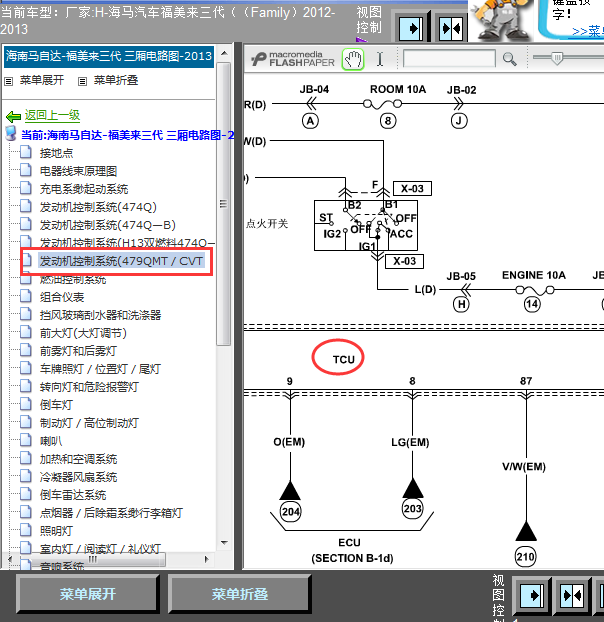The height and width of the screenshot is (622, 604).
Task: Click page icon beside 倒车雷达系统
Action: 26,494
